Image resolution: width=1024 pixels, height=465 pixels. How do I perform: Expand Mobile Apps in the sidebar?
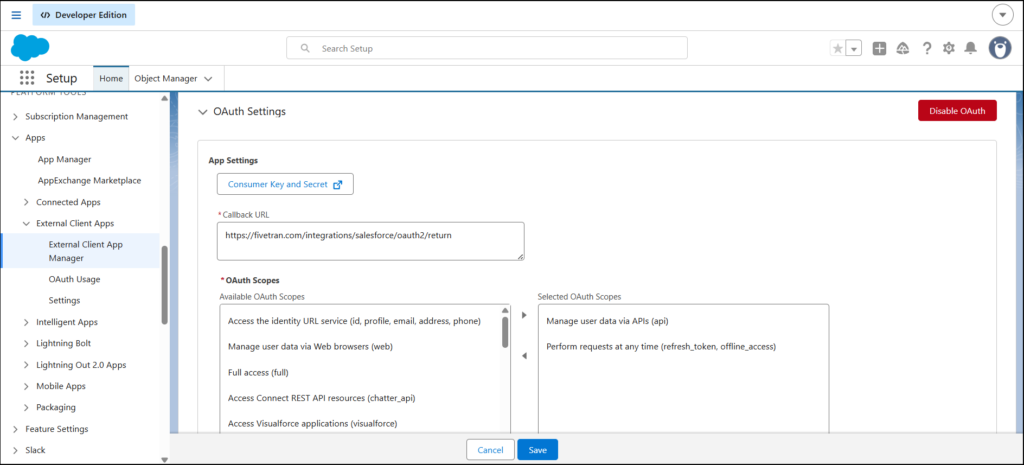point(26,386)
